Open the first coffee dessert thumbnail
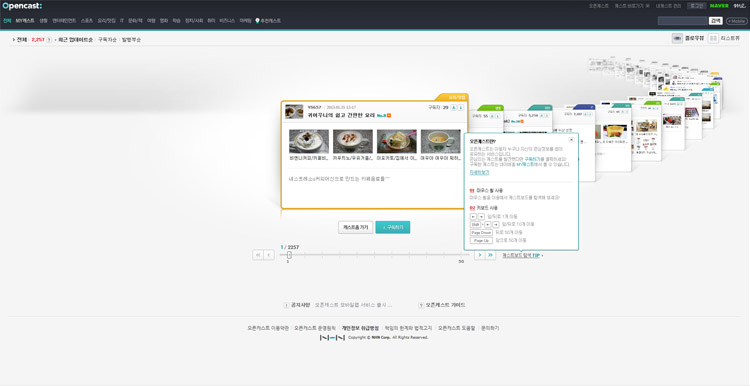This screenshot has width=750, height=386. tap(309, 142)
